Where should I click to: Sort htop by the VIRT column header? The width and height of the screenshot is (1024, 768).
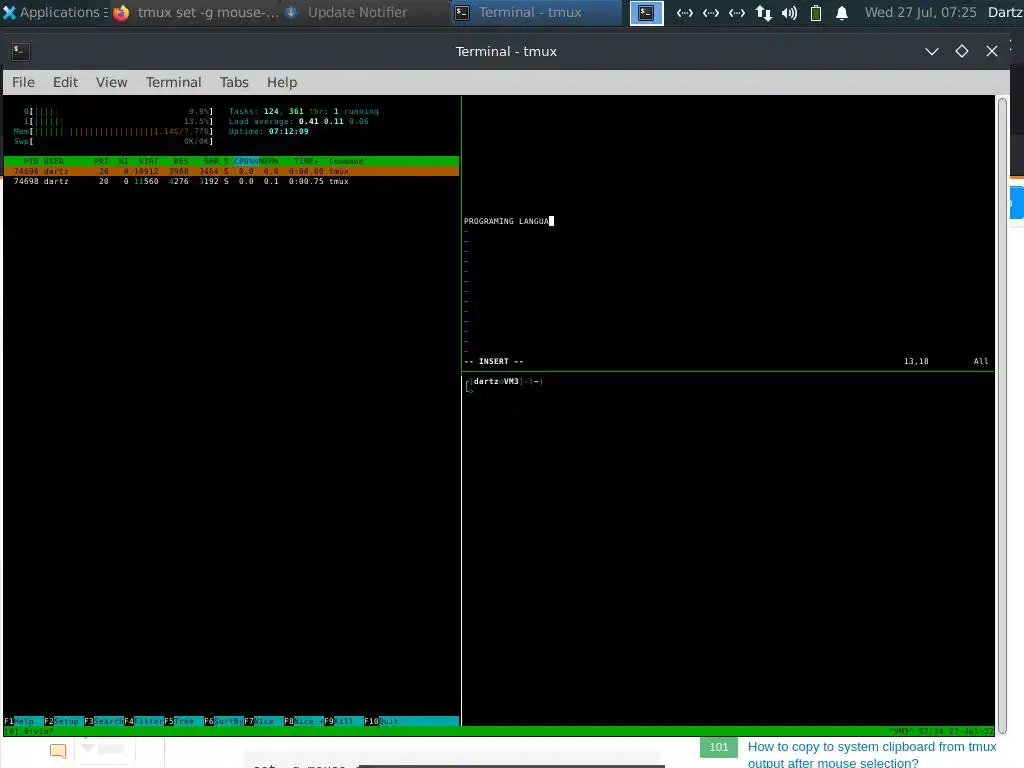148,161
